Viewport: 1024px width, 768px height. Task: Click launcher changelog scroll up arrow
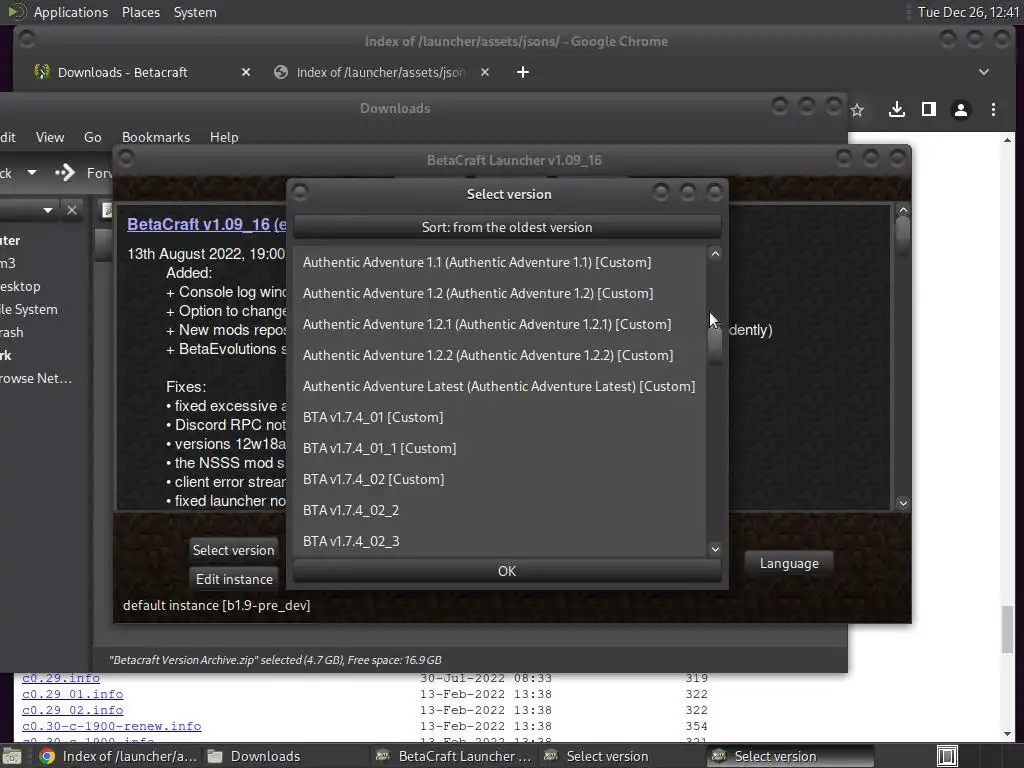coord(903,210)
